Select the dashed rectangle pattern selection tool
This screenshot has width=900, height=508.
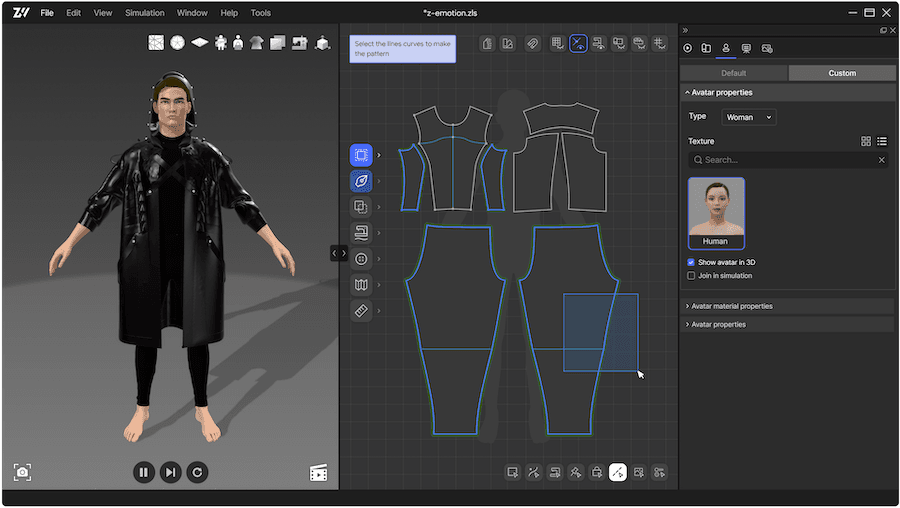[361, 155]
